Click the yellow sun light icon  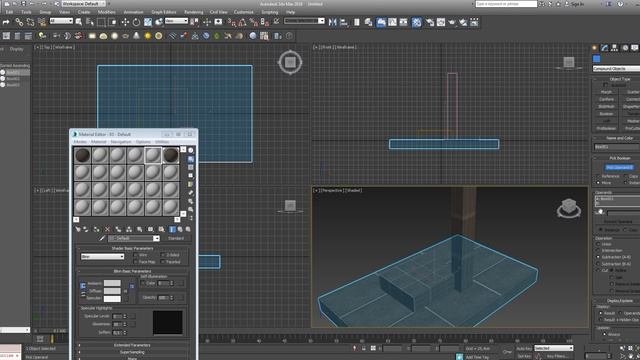point(147,36)
